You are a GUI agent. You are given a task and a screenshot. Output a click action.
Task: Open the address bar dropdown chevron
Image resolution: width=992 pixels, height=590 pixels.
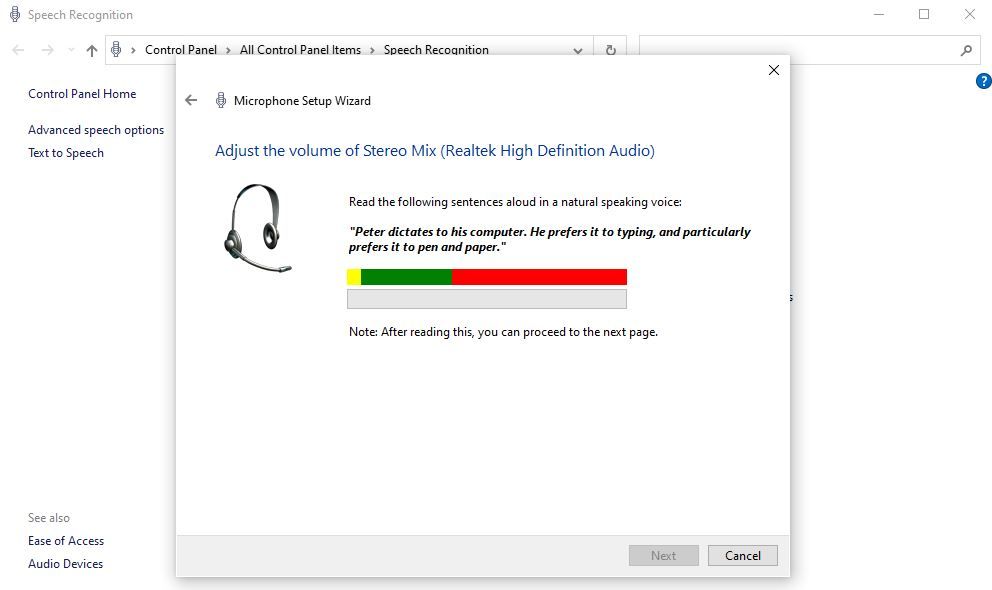click(577, 50)
